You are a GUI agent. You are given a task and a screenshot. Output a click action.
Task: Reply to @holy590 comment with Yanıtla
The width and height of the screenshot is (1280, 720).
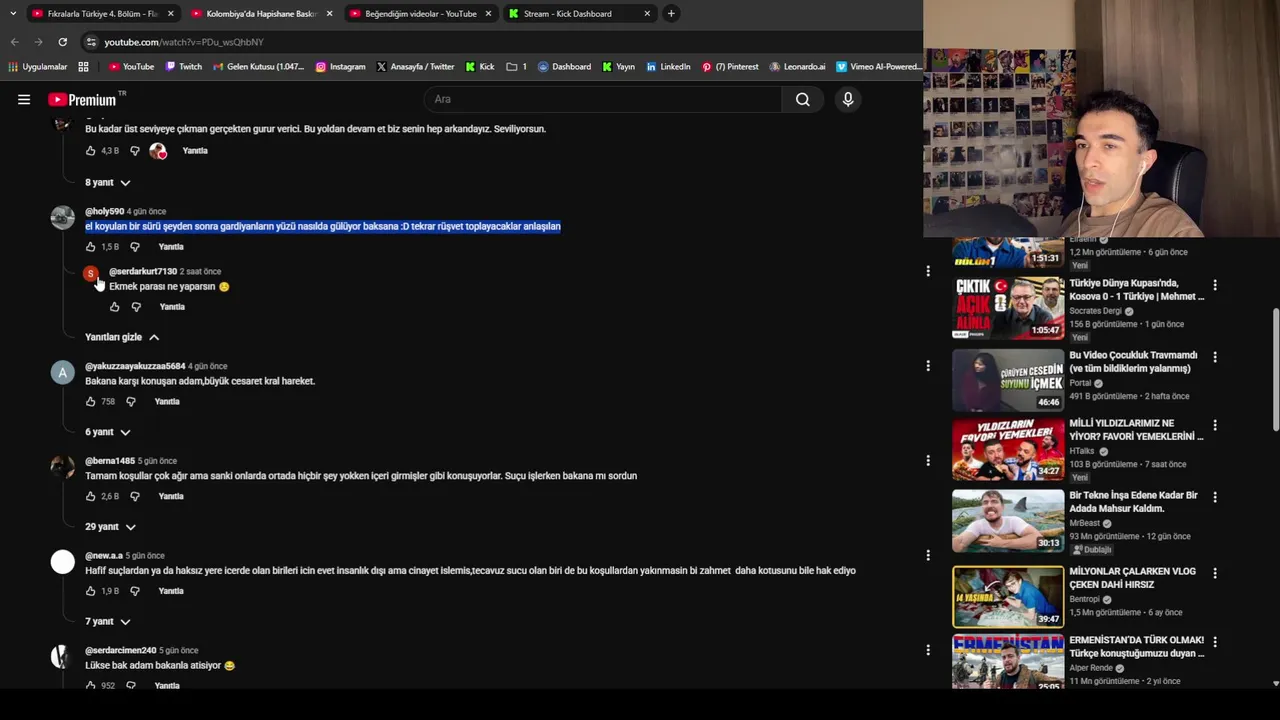171,247
